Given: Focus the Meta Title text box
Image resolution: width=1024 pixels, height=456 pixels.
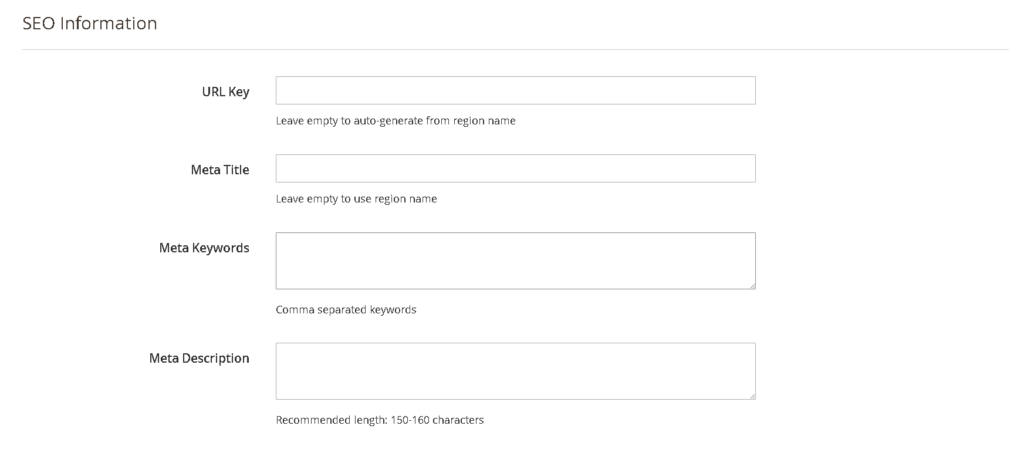Looking at the screenshot, I should [x=515, y=168].
